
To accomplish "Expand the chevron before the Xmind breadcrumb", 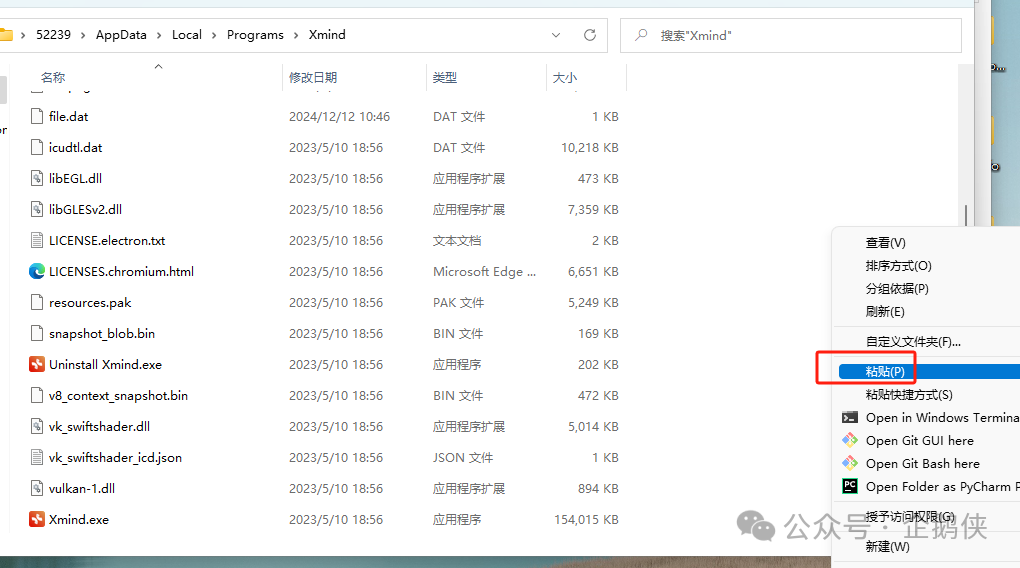I will click(296, 35).
